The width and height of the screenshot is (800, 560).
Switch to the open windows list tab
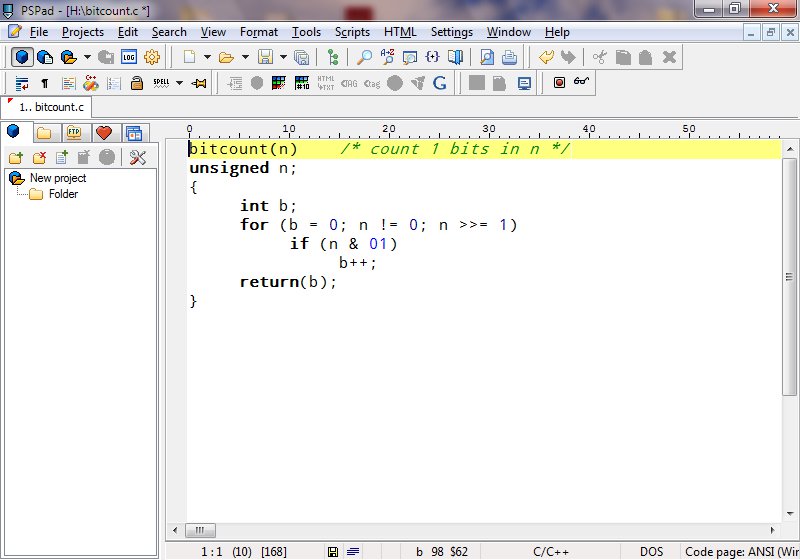click(134, 133)
